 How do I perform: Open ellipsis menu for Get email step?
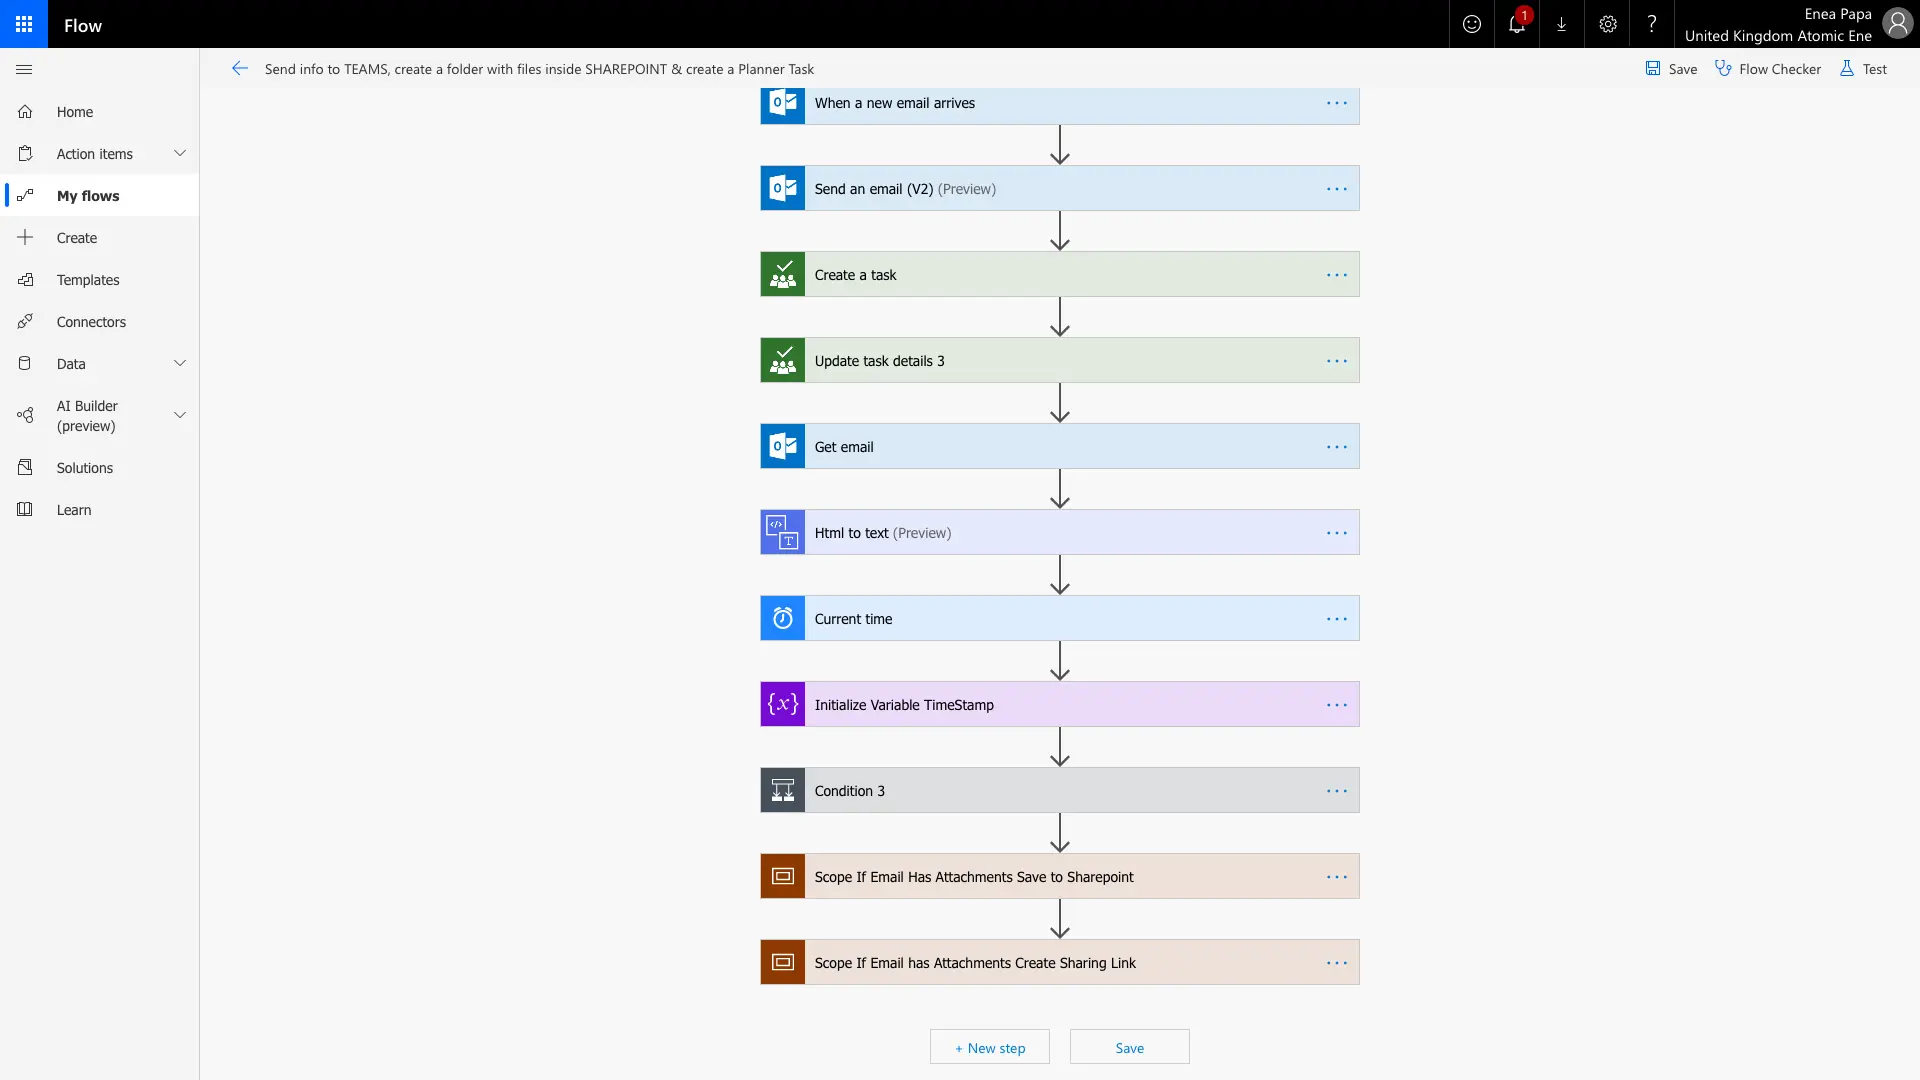(x=1336, y=447)
